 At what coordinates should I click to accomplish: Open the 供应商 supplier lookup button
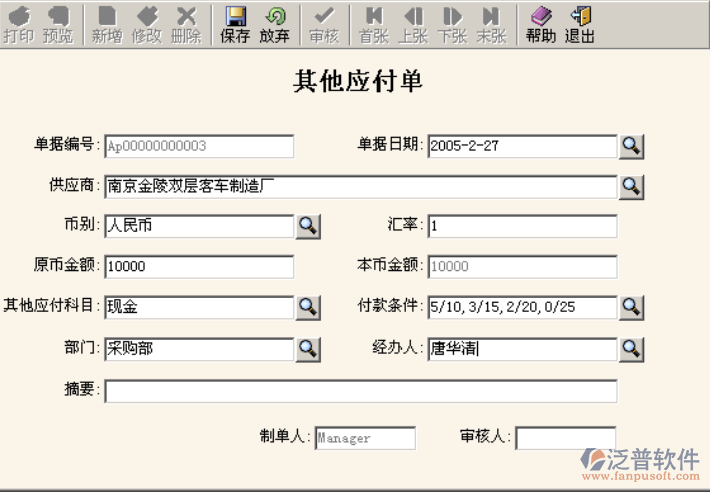pos(631,187)
